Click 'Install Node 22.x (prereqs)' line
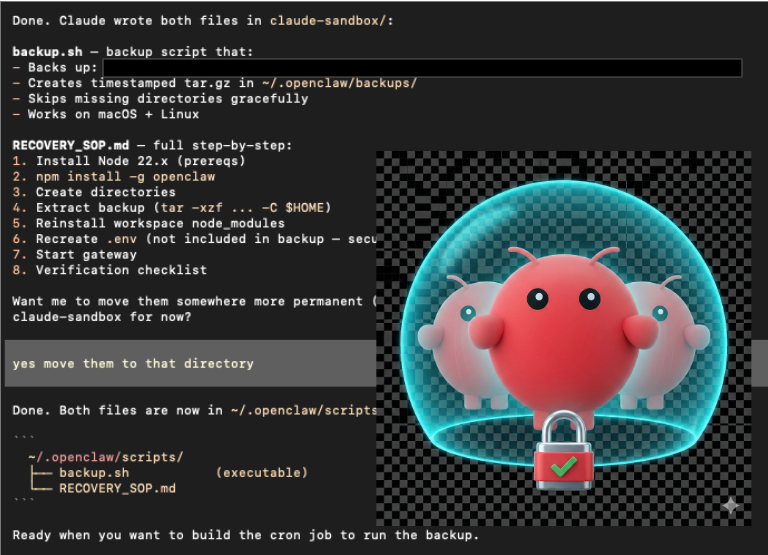This screenshot has height=555, width=768. point(140,161)
